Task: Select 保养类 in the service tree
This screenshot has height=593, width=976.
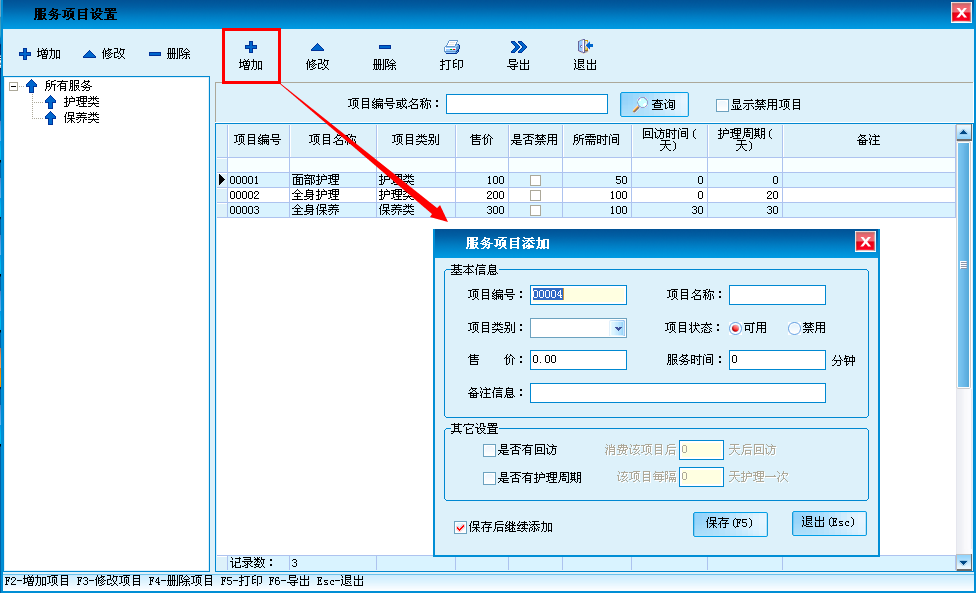Action: (x=81, y=118)
